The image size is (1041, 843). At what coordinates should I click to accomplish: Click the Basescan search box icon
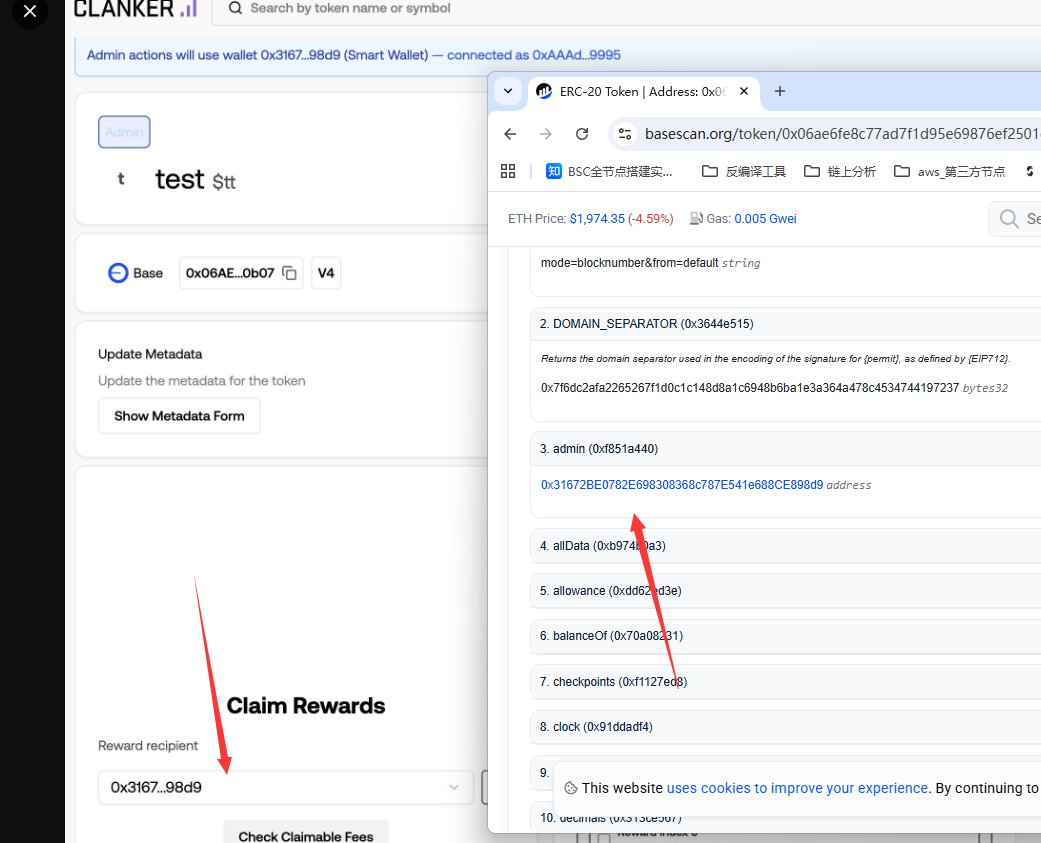(1009, 218)
